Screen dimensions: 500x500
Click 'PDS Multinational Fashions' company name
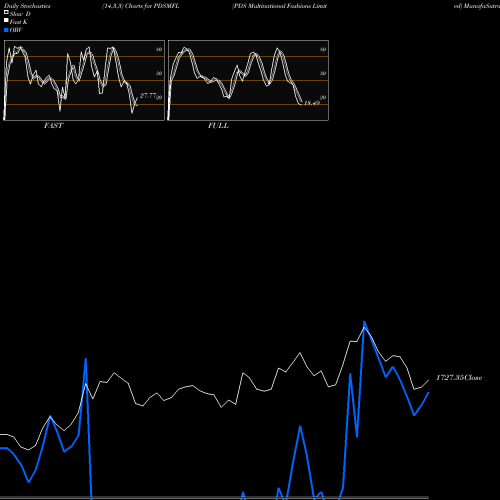272,6
